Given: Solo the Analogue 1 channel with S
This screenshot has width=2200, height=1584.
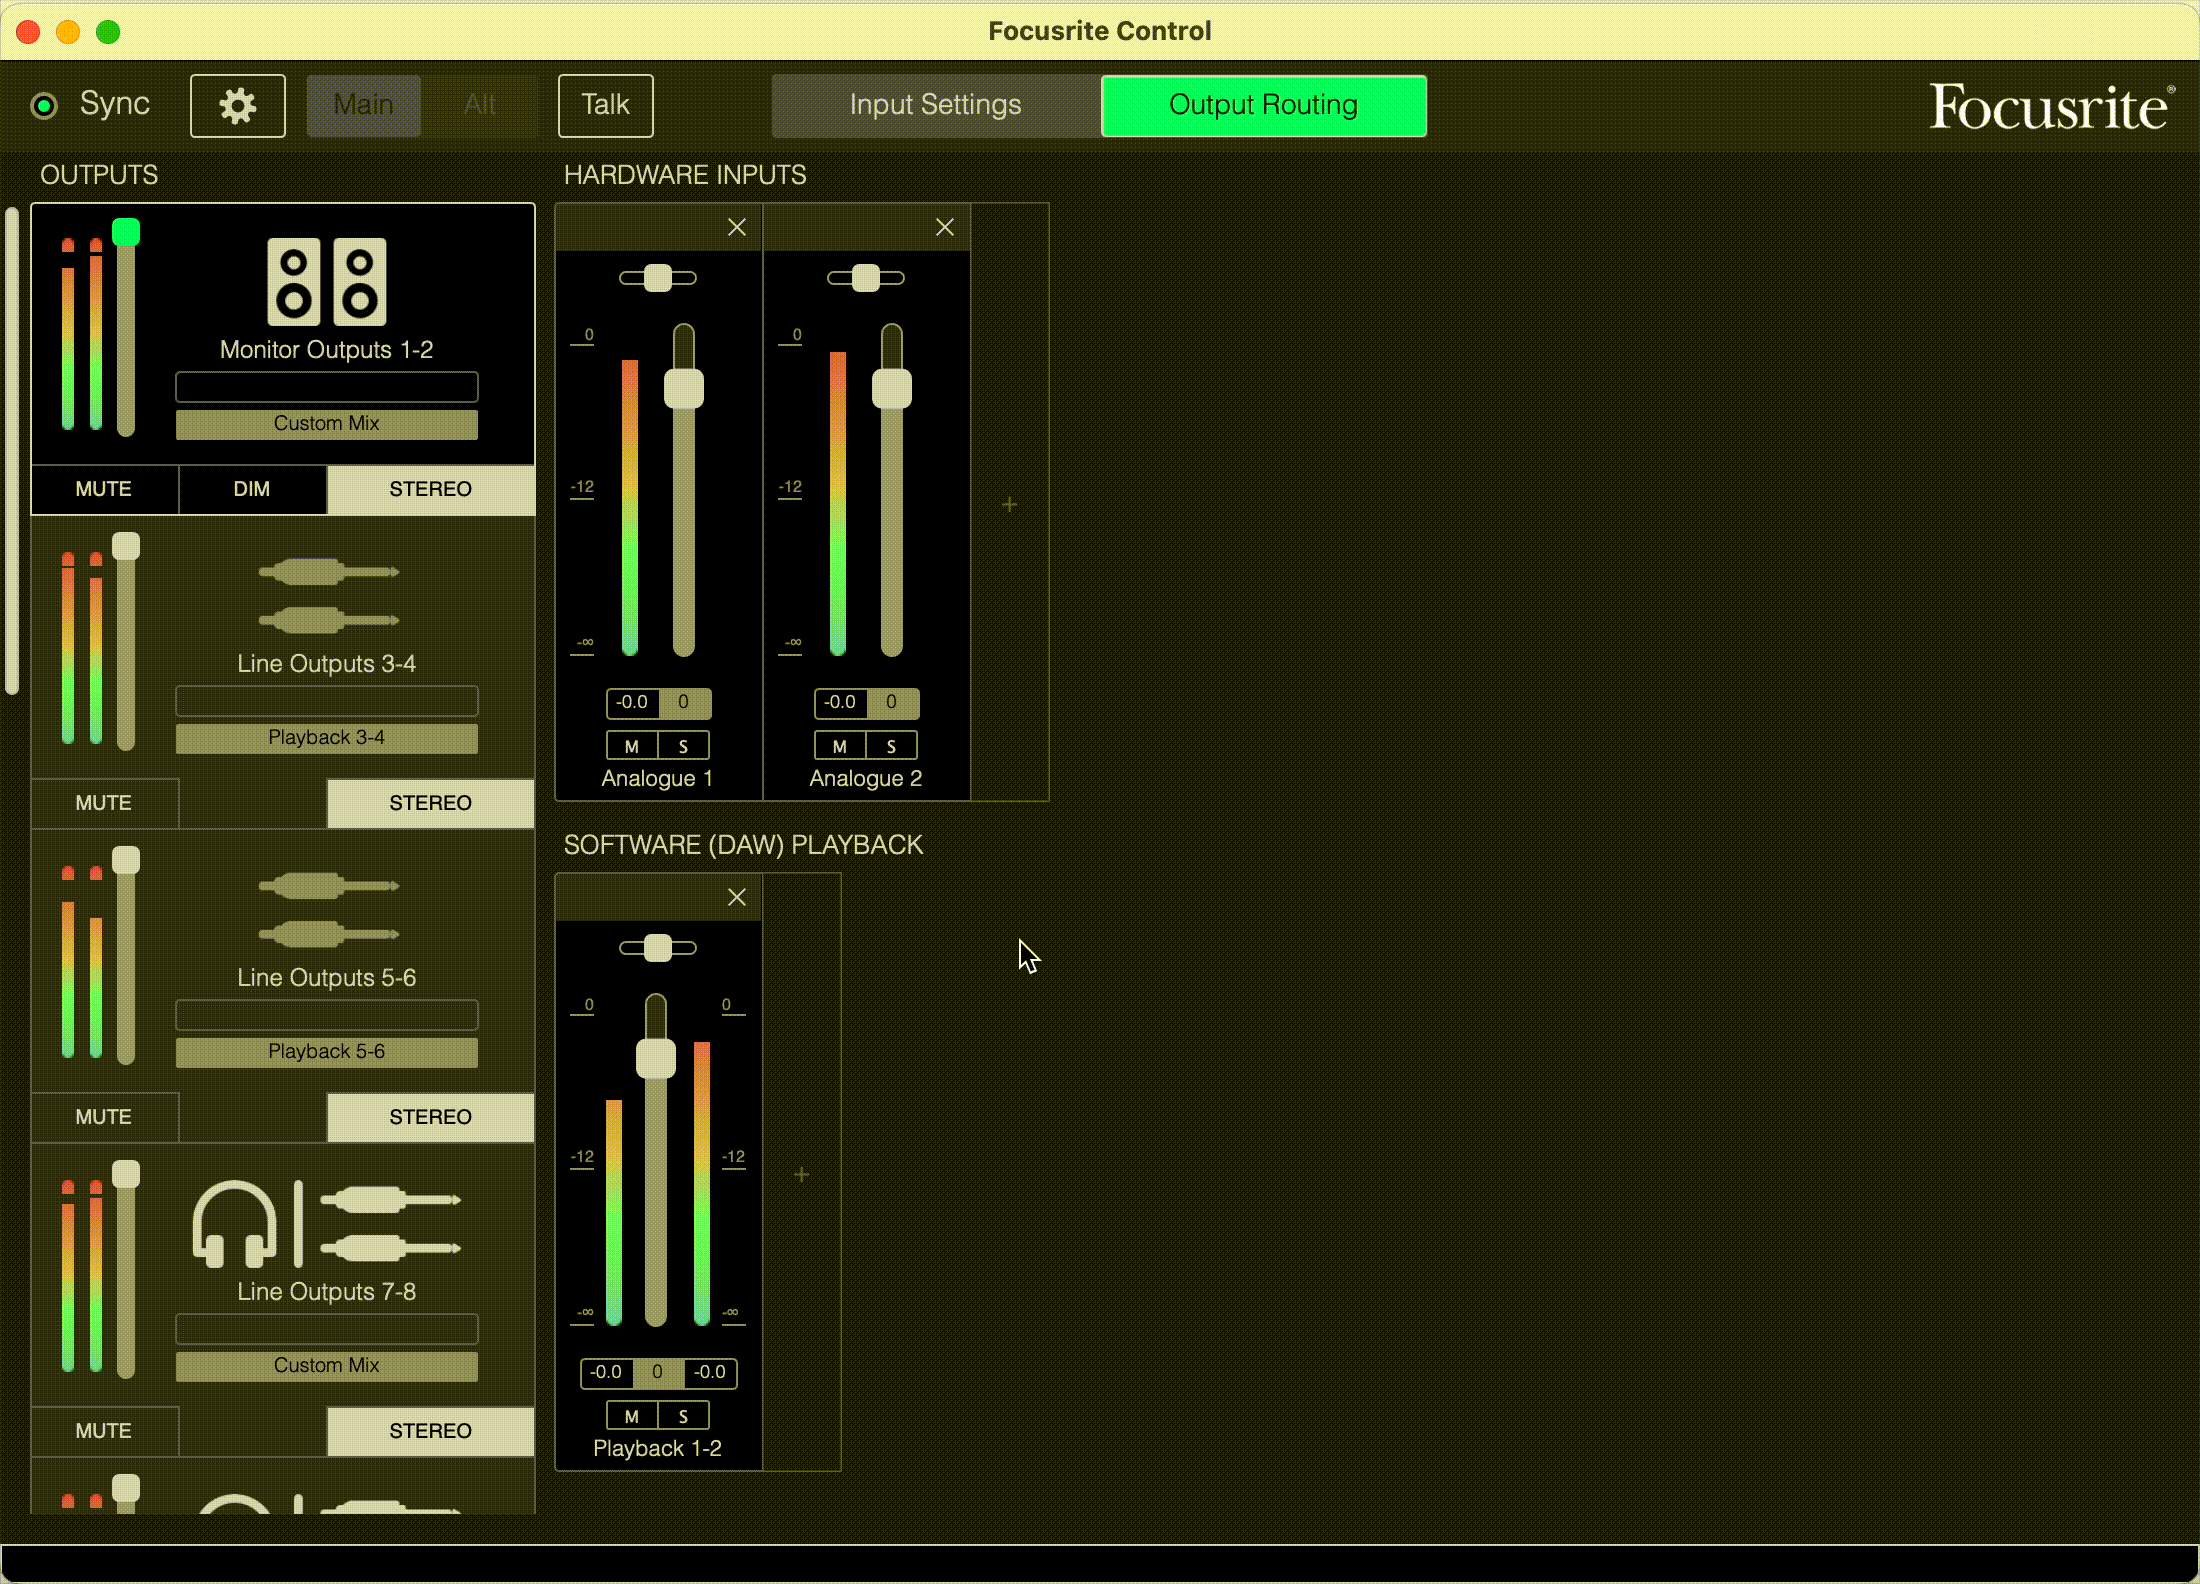Looking at the screenshot, I should pyautogui.click(x=684, y=746).
